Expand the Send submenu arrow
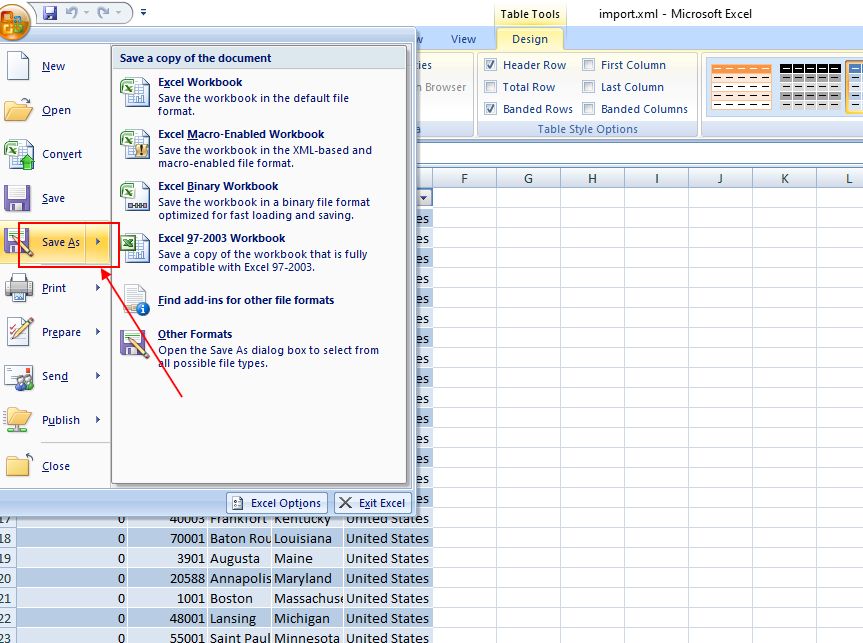863x643 pixels. (98, 375)
